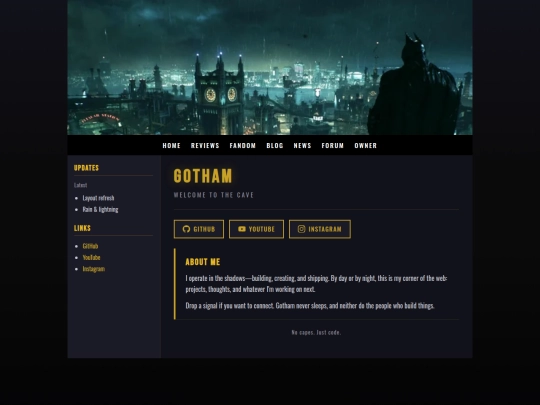Click the YOUTUBE button label

pos(262,229)
